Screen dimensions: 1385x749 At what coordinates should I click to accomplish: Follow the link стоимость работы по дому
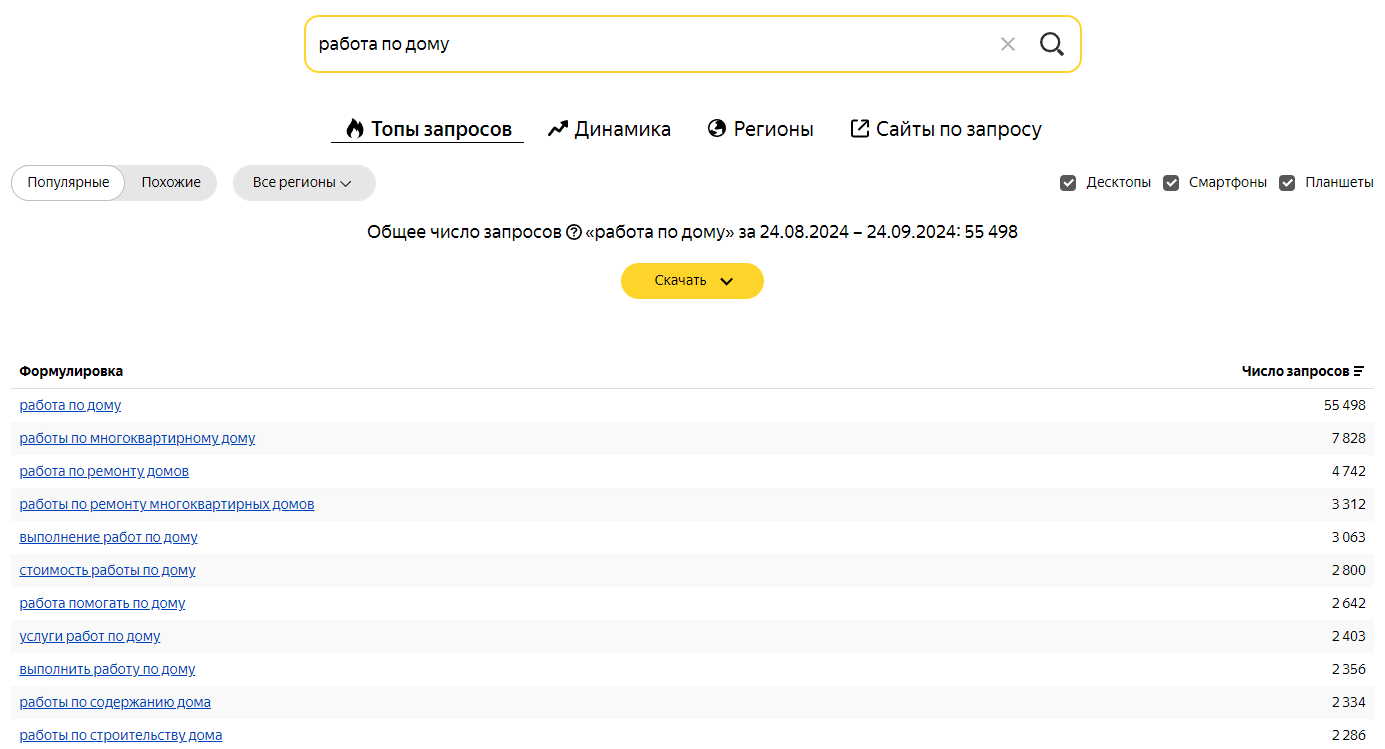point(107,570)
